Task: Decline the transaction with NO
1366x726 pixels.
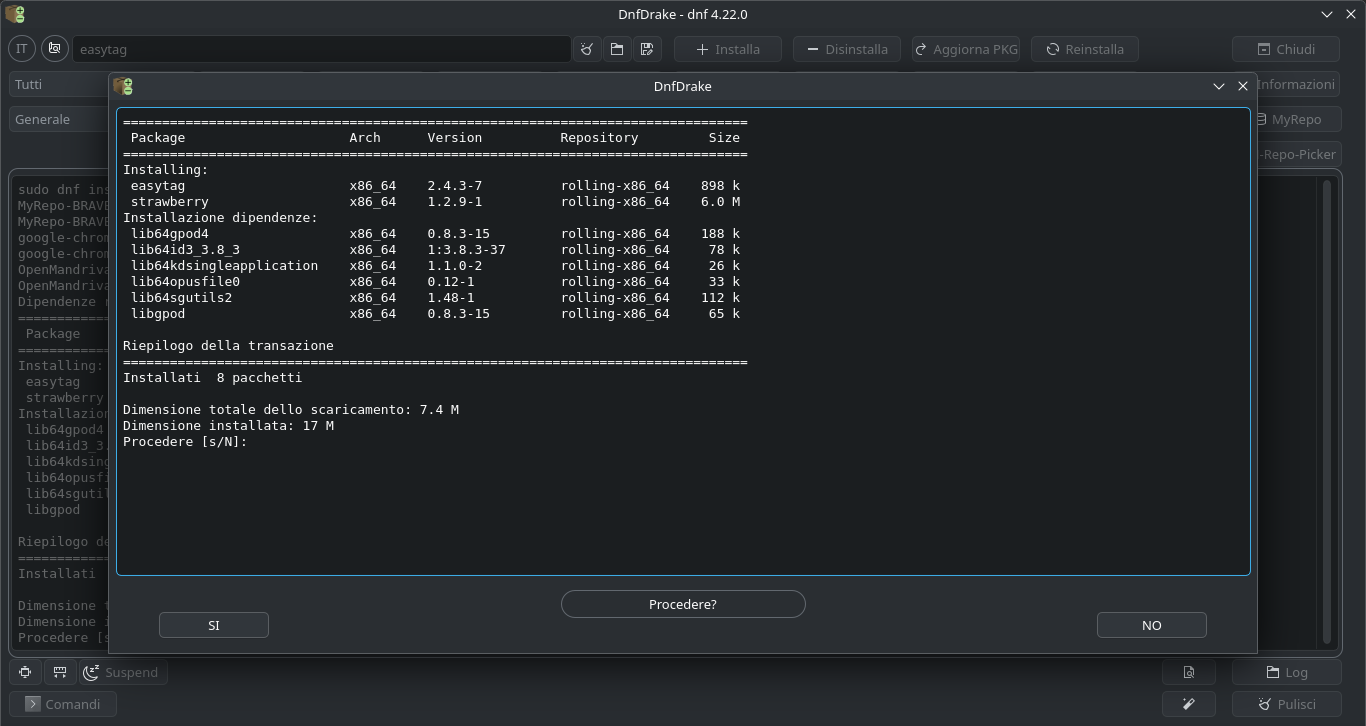Action: tap(1151, 625)
